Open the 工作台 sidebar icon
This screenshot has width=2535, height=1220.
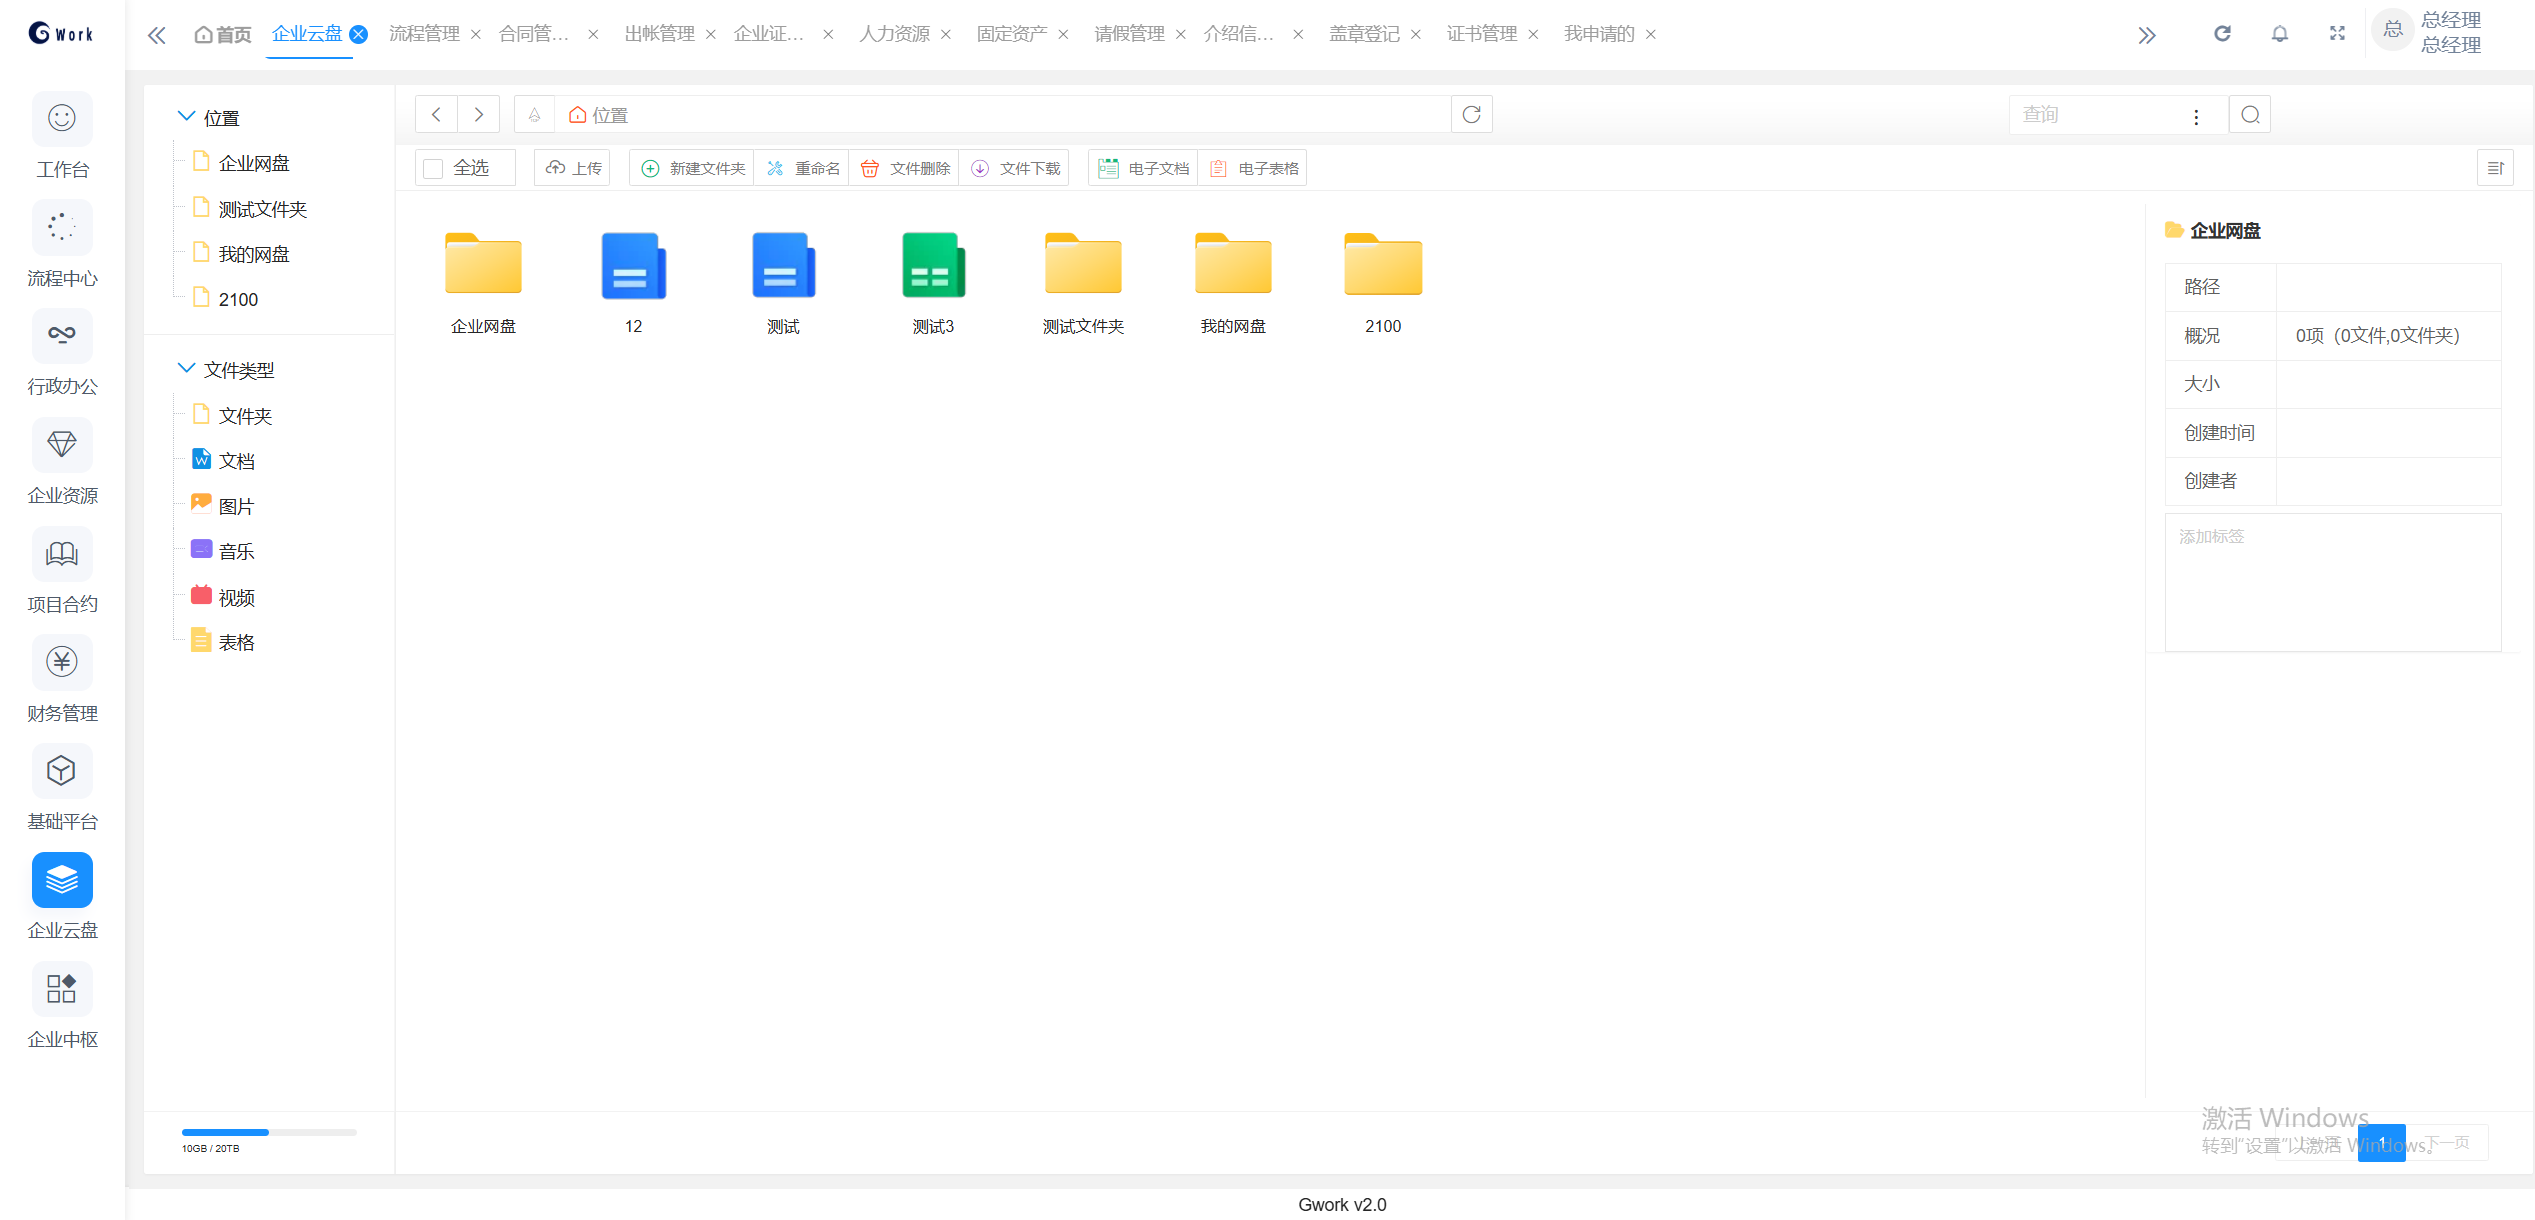[62, 120]
